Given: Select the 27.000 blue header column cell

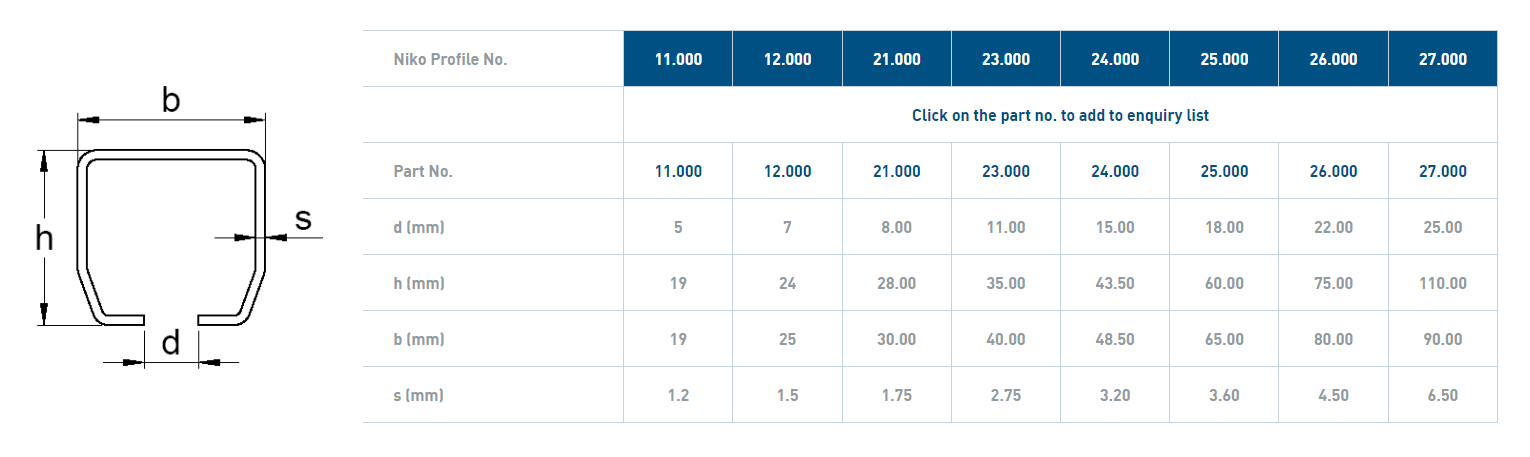Looking at the screenshot, I should [x=1442, y=59].
